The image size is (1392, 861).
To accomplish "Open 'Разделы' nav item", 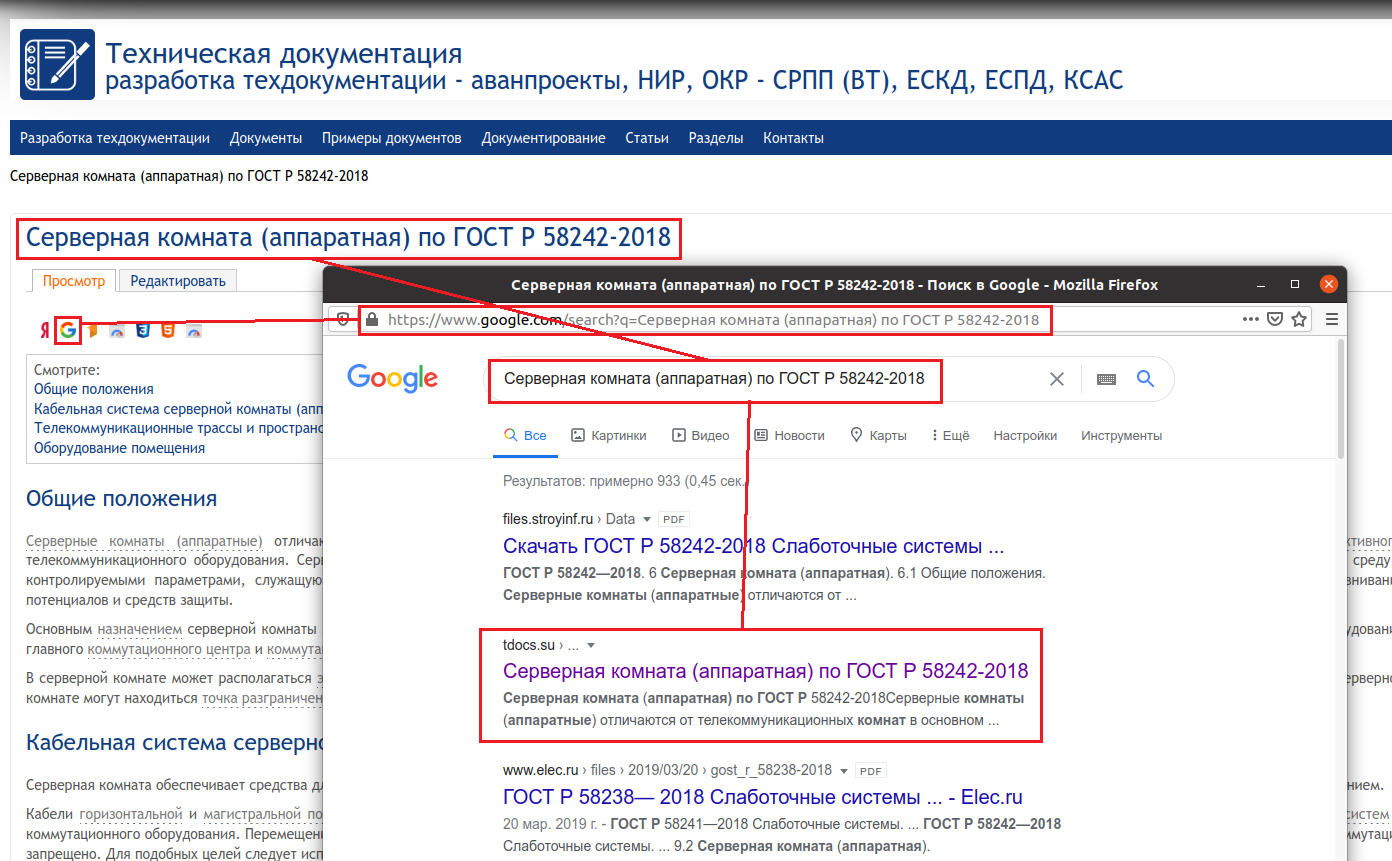I will [x=716, y=138].
